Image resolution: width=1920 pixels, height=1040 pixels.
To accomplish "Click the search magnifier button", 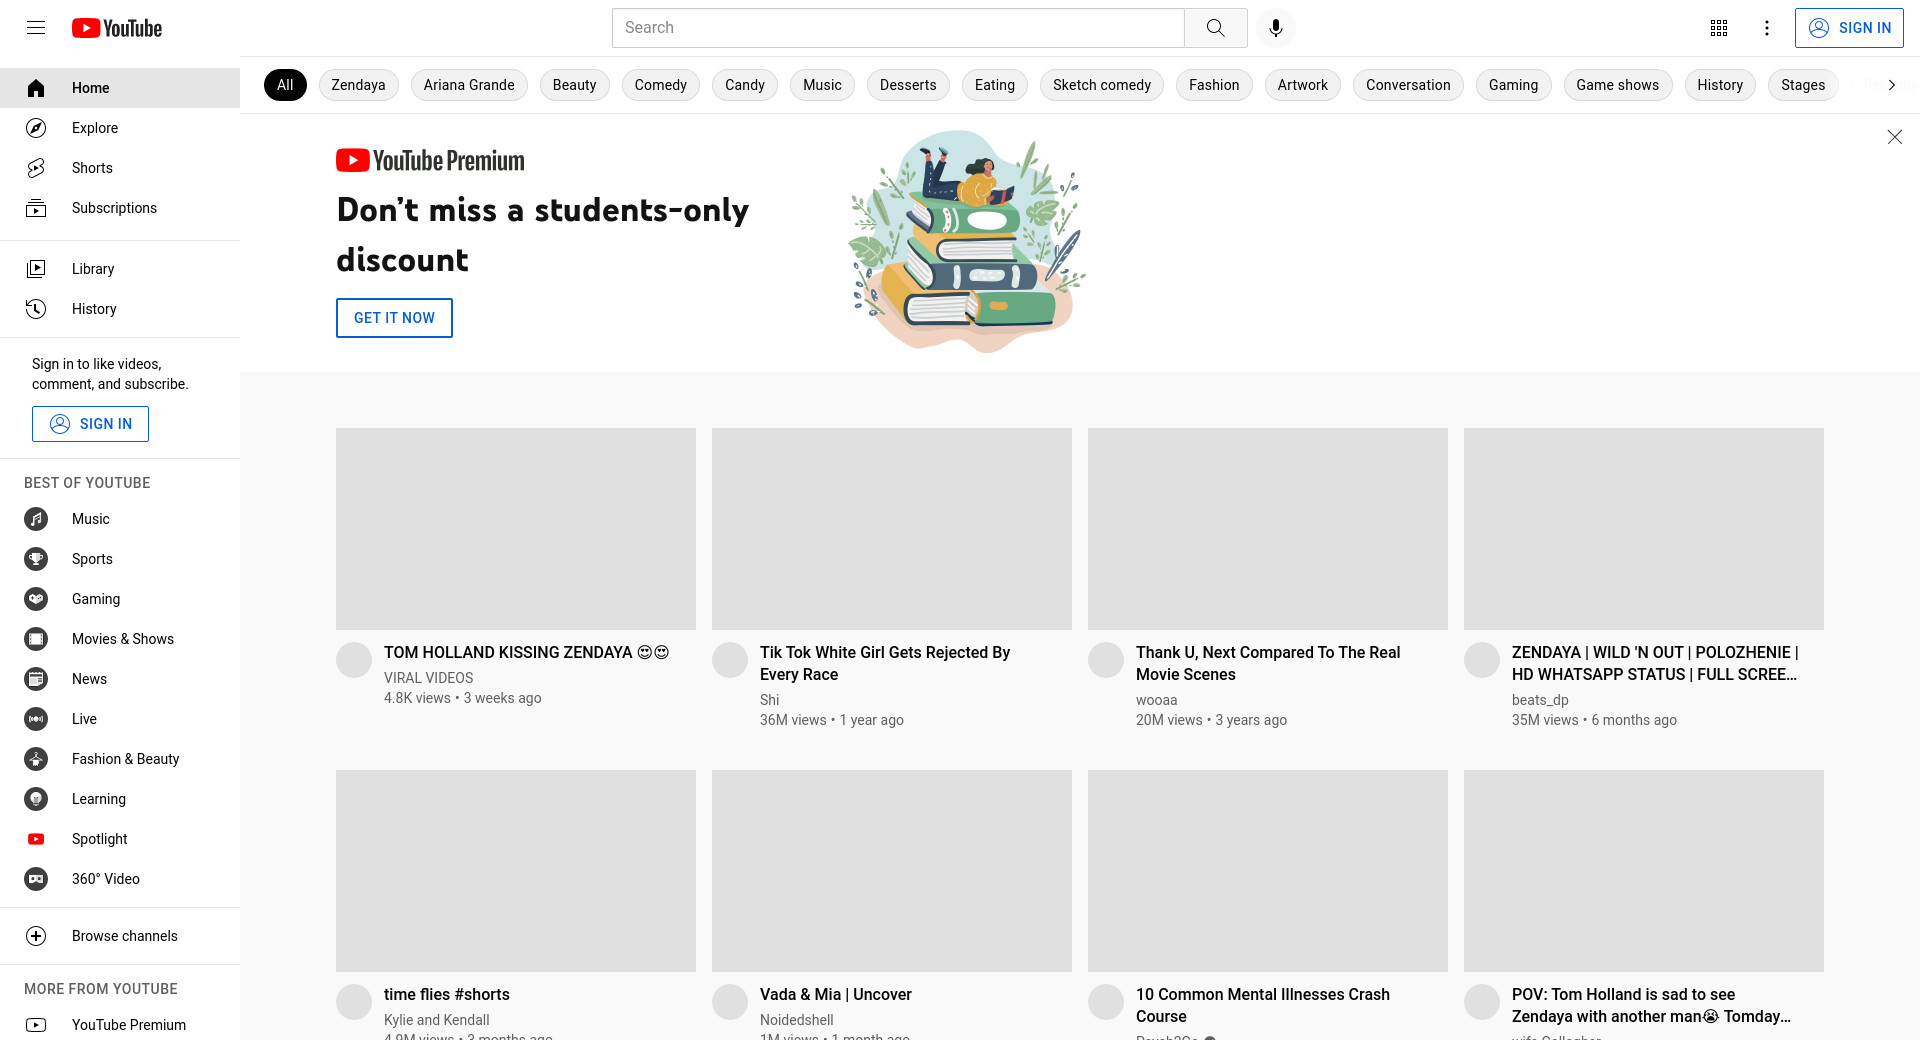I will tap(1216, 28).
